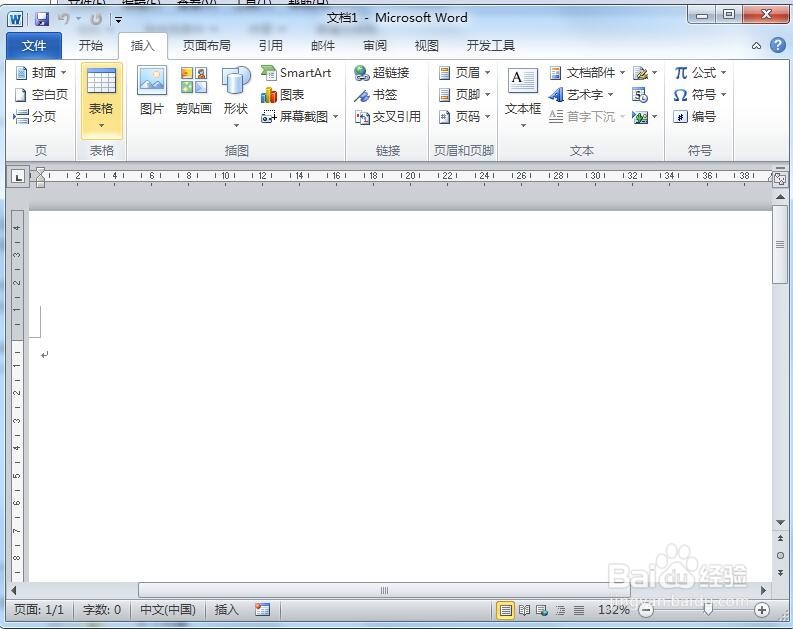Expand the equation (公式) dropdown arrow
Screen dimensions: 793x629
(724, 73)
